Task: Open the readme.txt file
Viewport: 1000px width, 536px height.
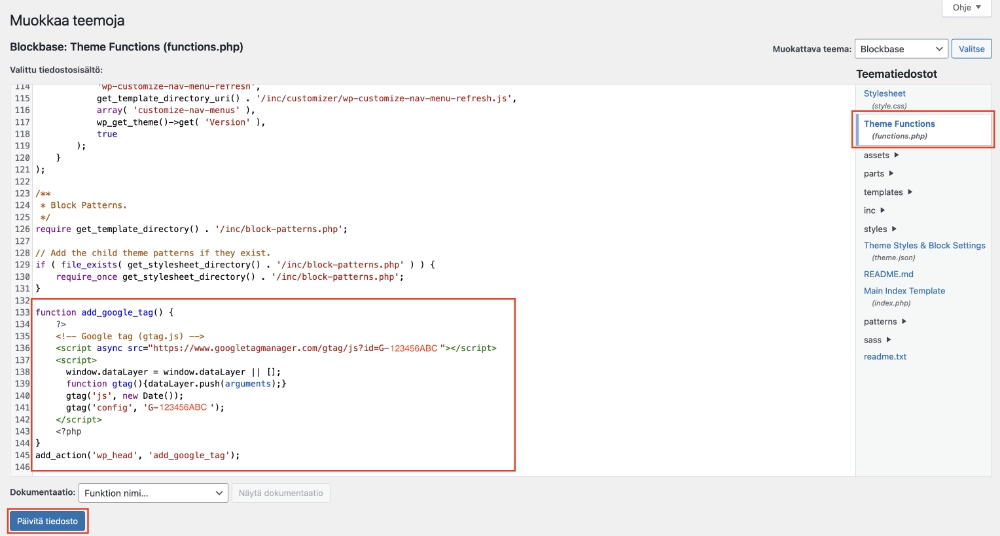Action: (x=885, y=357)
